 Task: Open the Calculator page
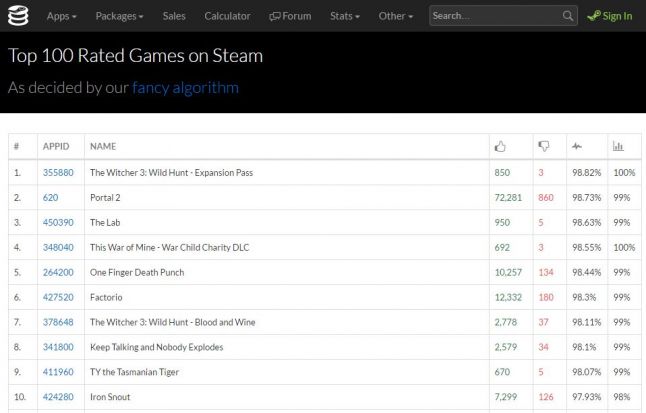click(x=227, y=16)
